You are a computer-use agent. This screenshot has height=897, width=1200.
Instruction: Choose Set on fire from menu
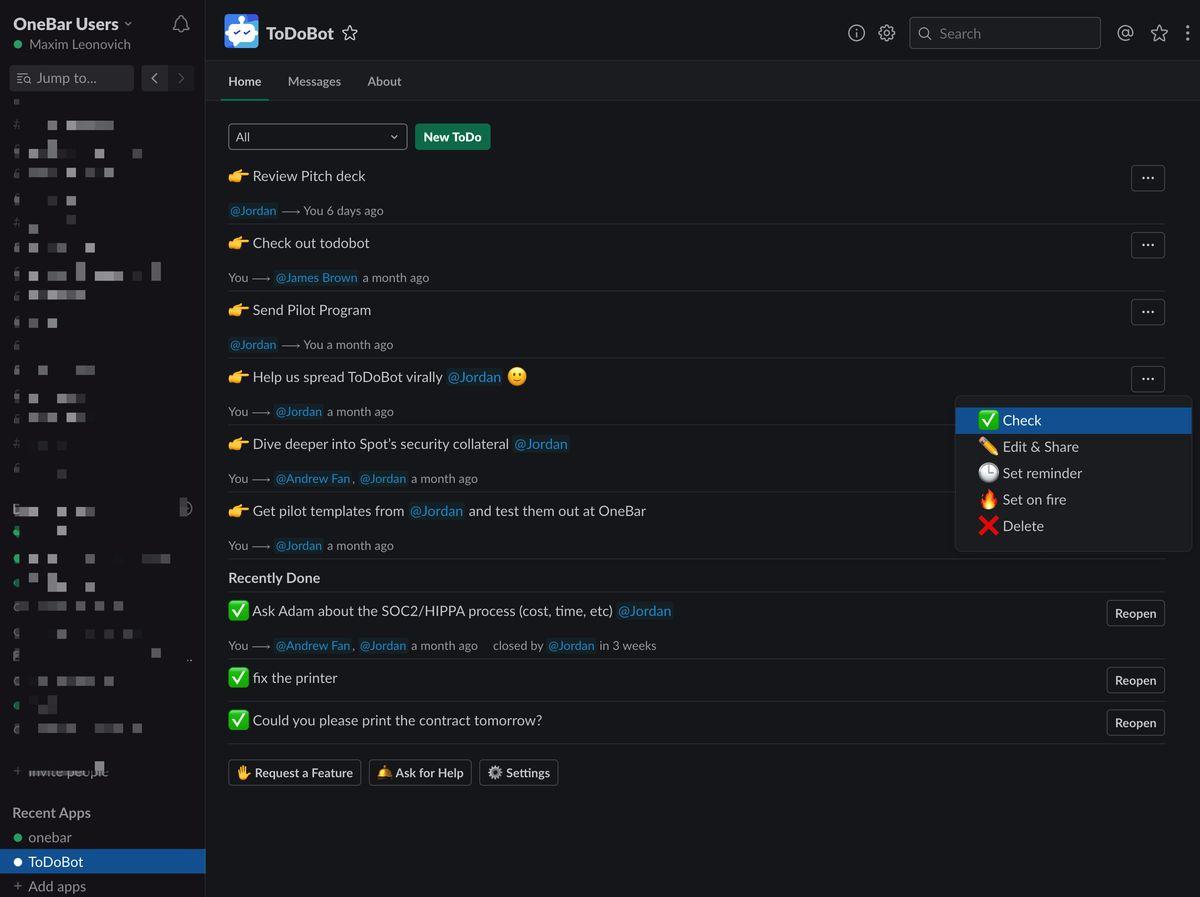pos(1033,500)
